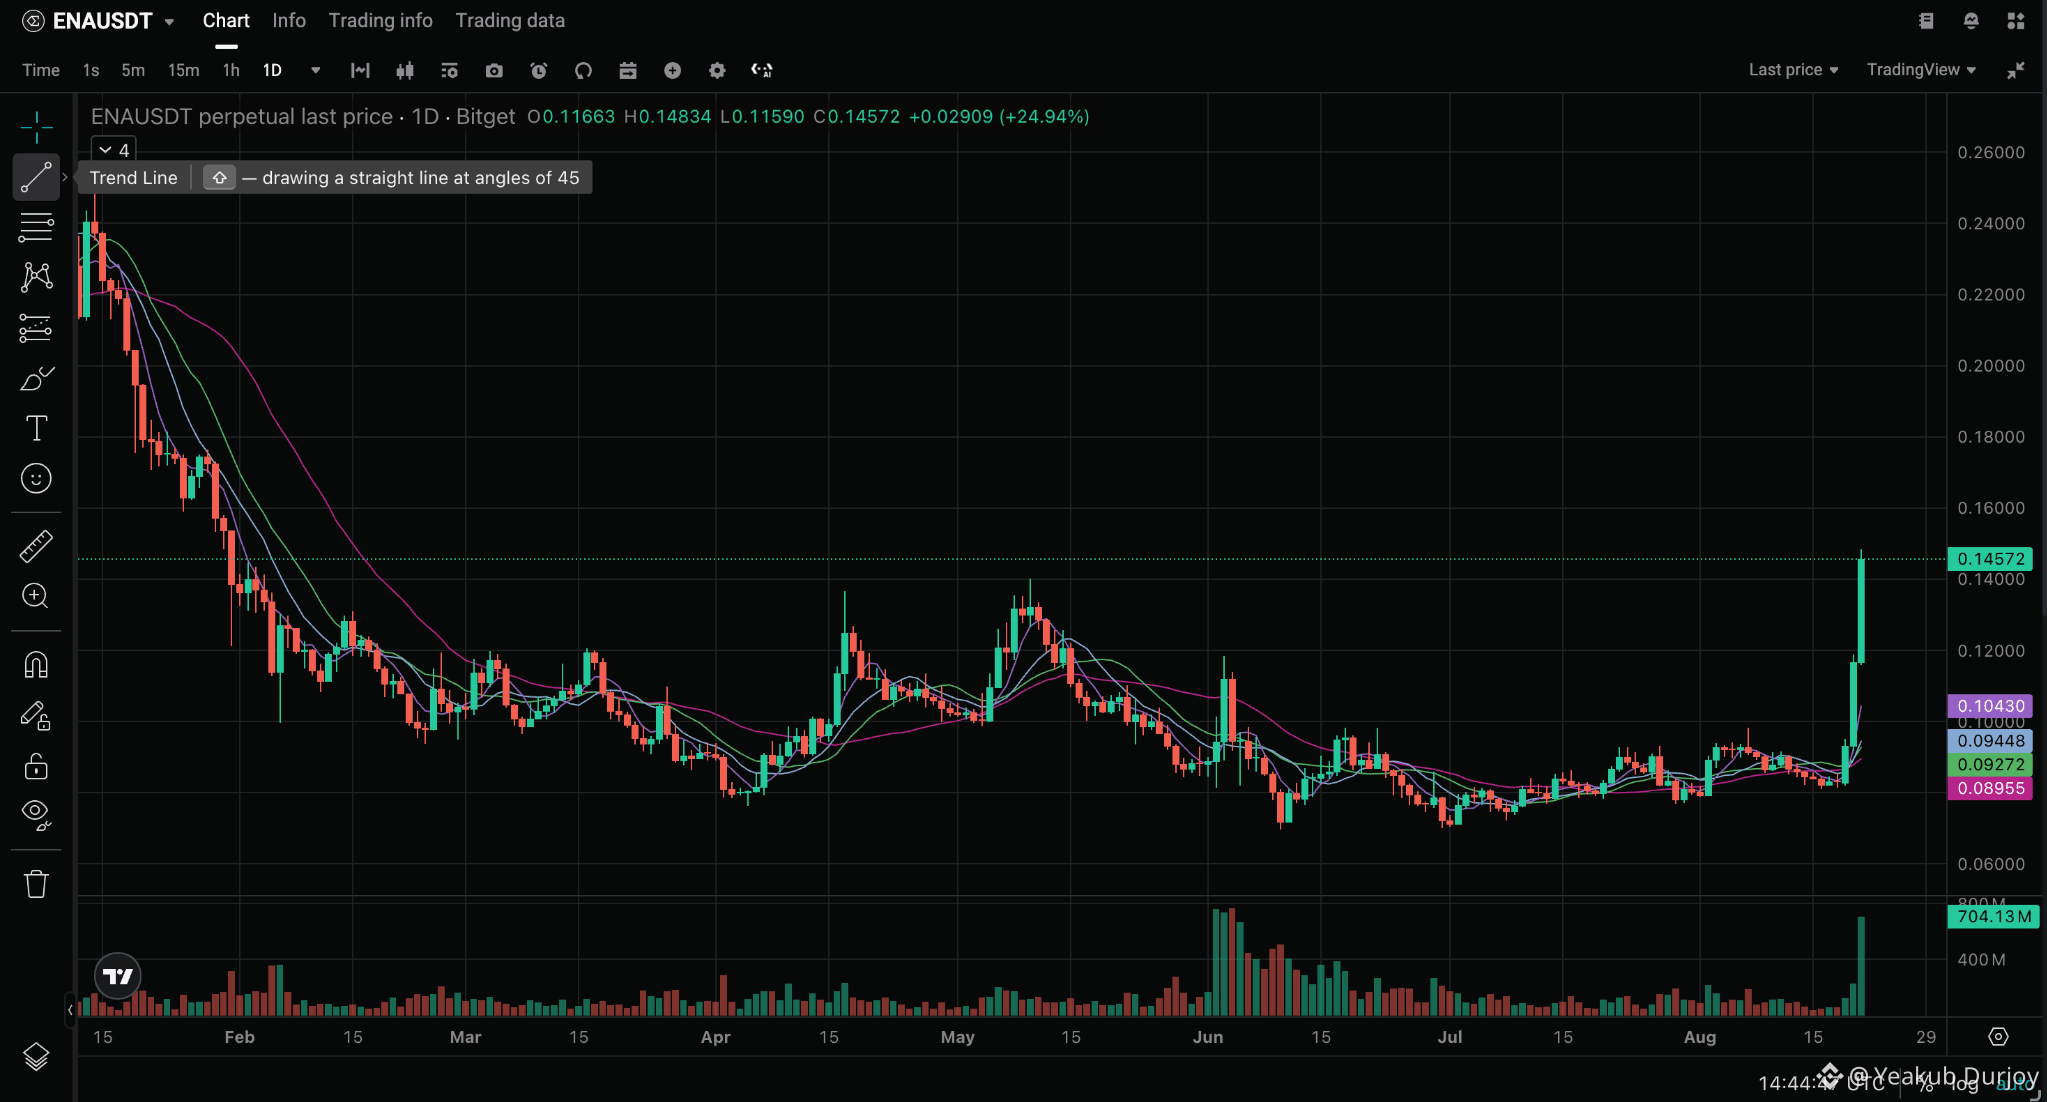Click the ENAUSDT perpetual last price title
2047x1102 pixels.
242,116
